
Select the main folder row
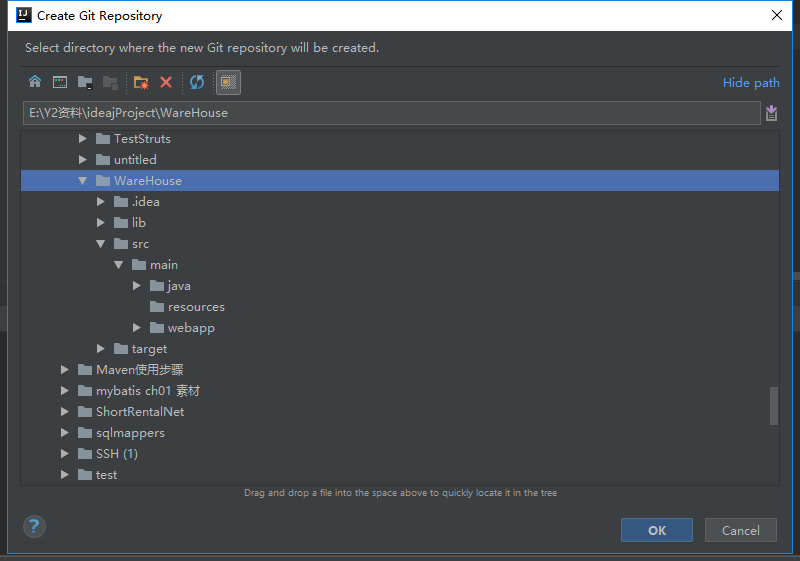(399, 265)
